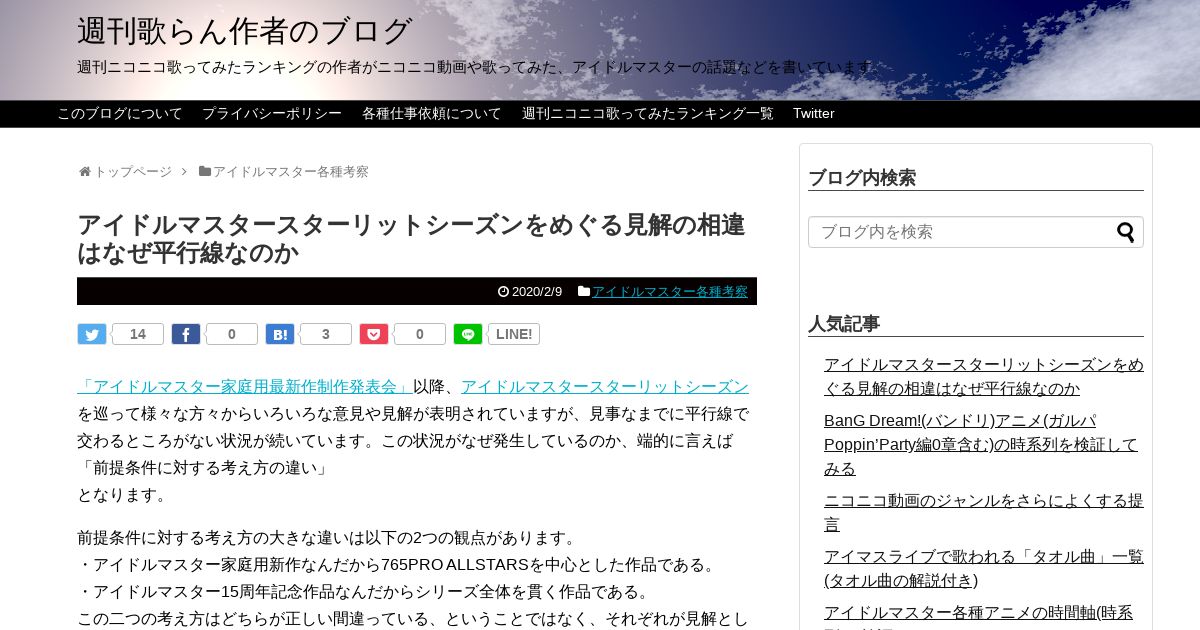Viewport: 1200px width, 630px height.
Task: Click the ブログ内検索 sidebar heading
Action: (862, 178)
